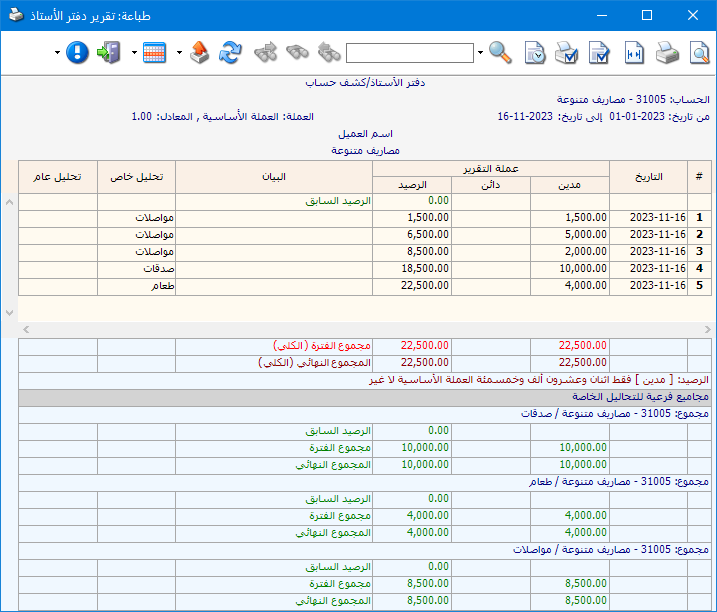Open print preview magnifier page icon
The width and height of the screenshot is (717, 612).
700,53
